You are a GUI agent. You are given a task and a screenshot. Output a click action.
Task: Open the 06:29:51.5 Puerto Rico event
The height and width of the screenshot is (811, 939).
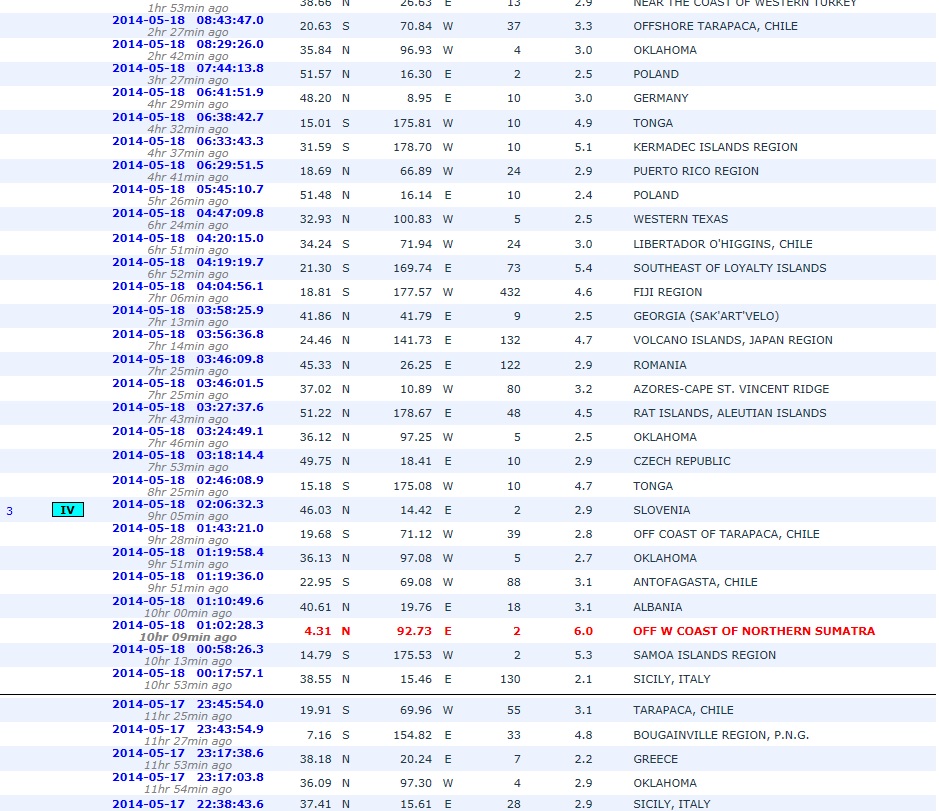187,165
